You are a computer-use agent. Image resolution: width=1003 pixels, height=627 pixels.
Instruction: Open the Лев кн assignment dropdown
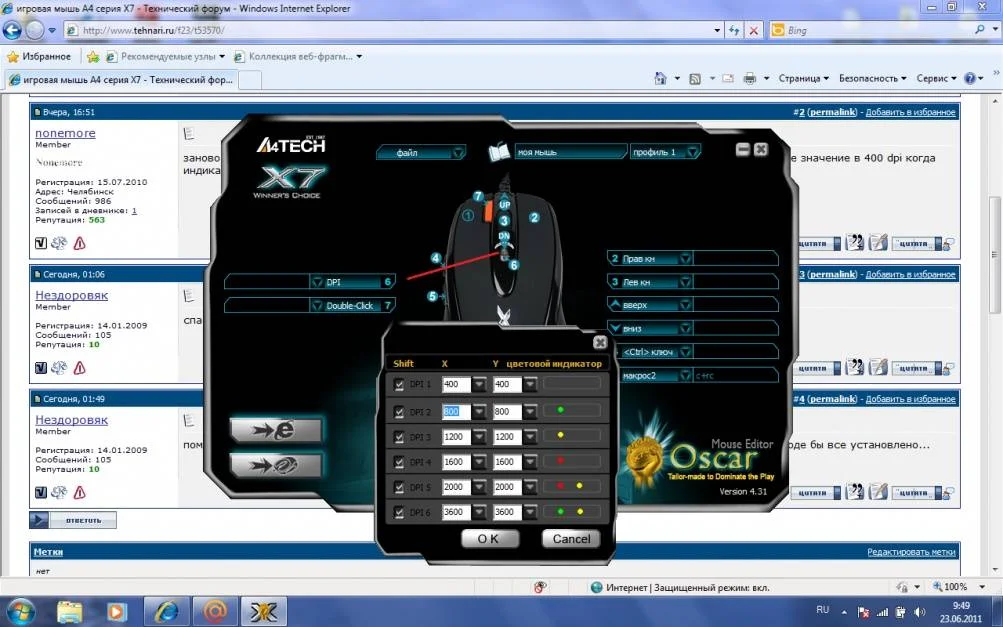(685, 282)
